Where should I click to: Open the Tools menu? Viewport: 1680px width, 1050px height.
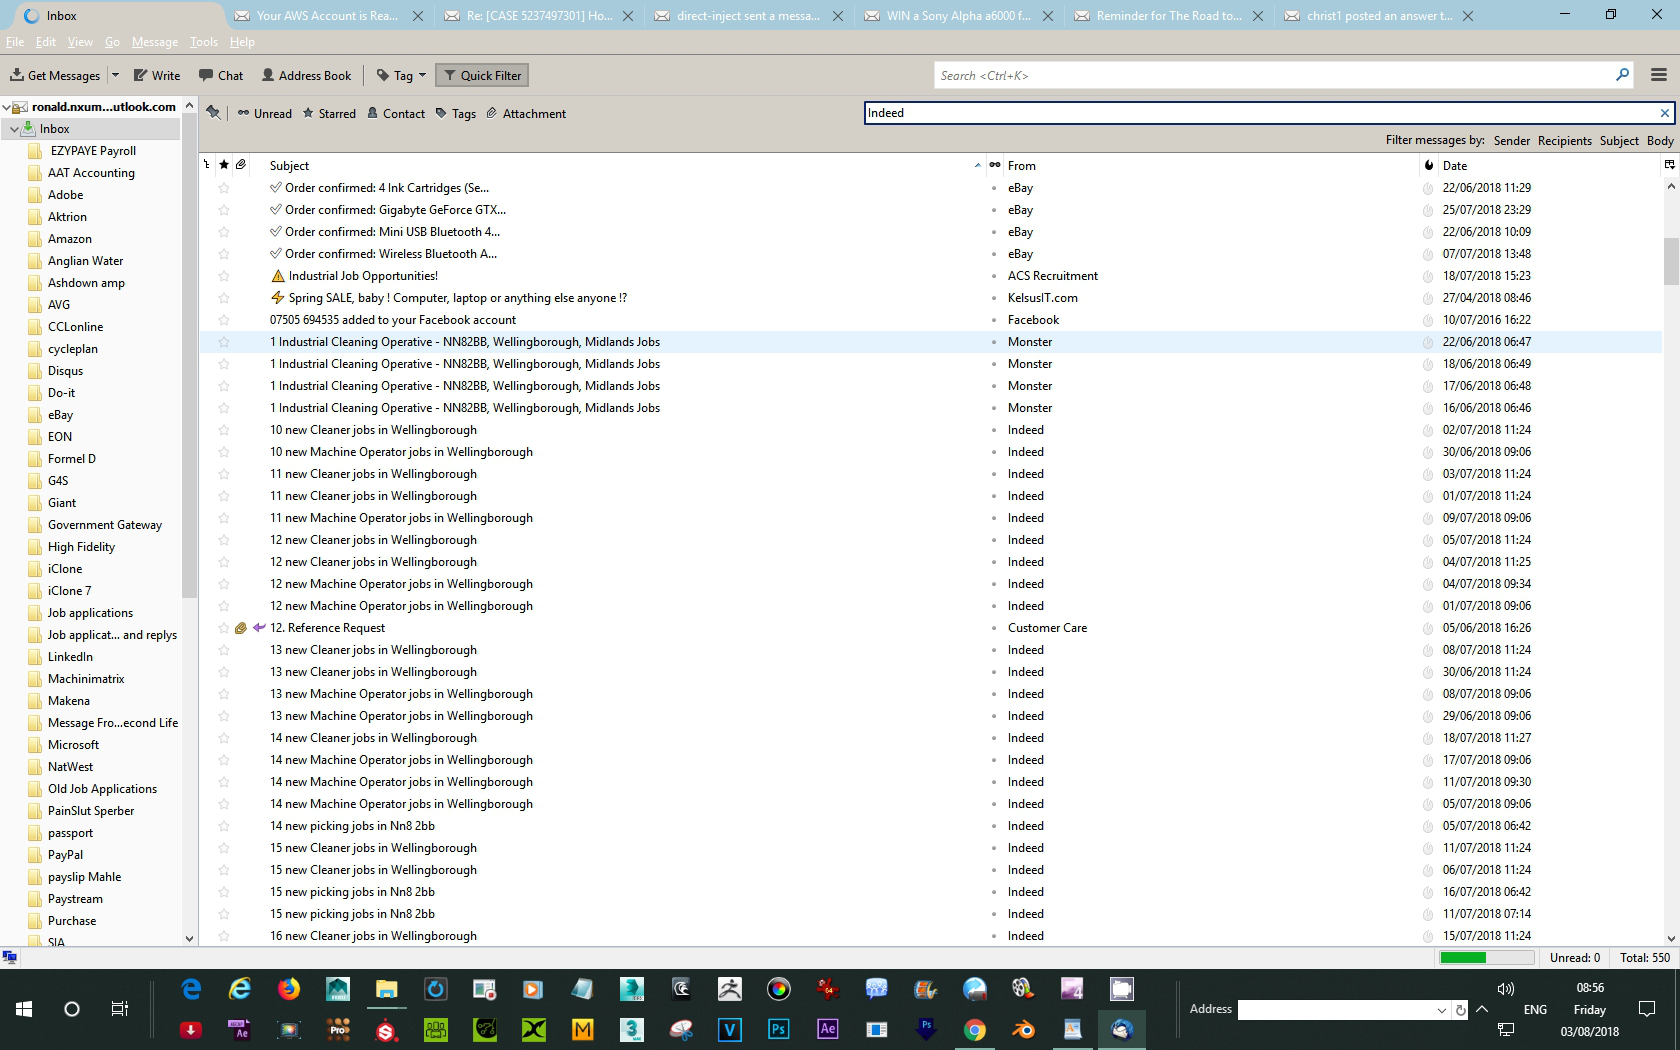click(204, 42)
